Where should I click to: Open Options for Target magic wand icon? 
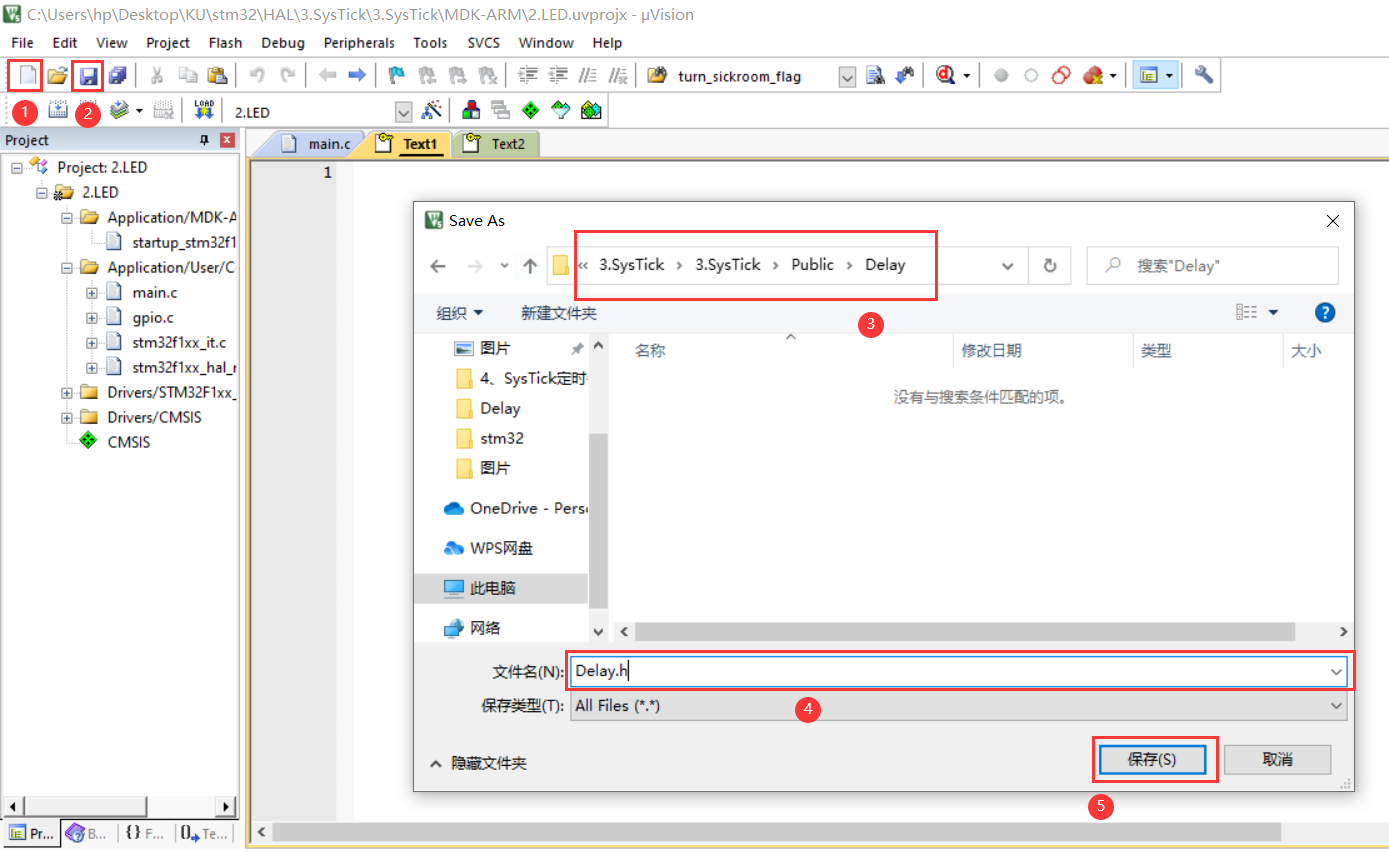pyautogui.click(x=432, y=110)
